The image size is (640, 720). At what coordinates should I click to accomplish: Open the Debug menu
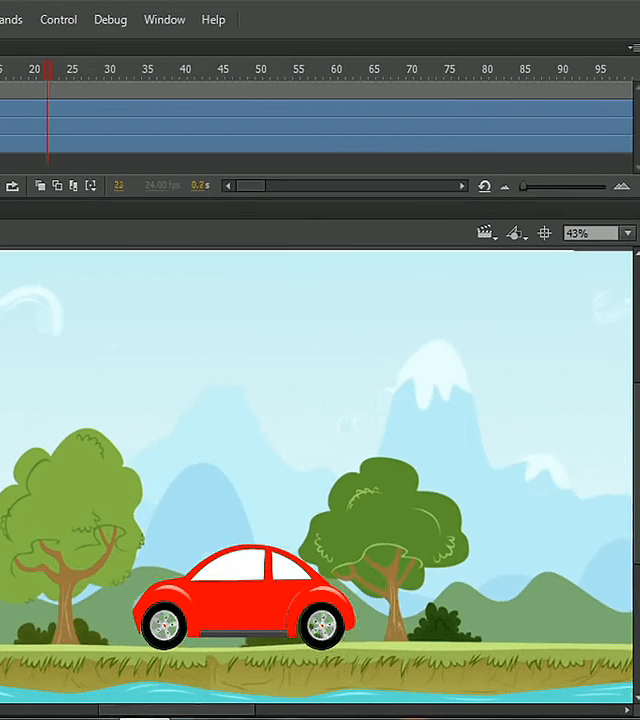[110, 20]
